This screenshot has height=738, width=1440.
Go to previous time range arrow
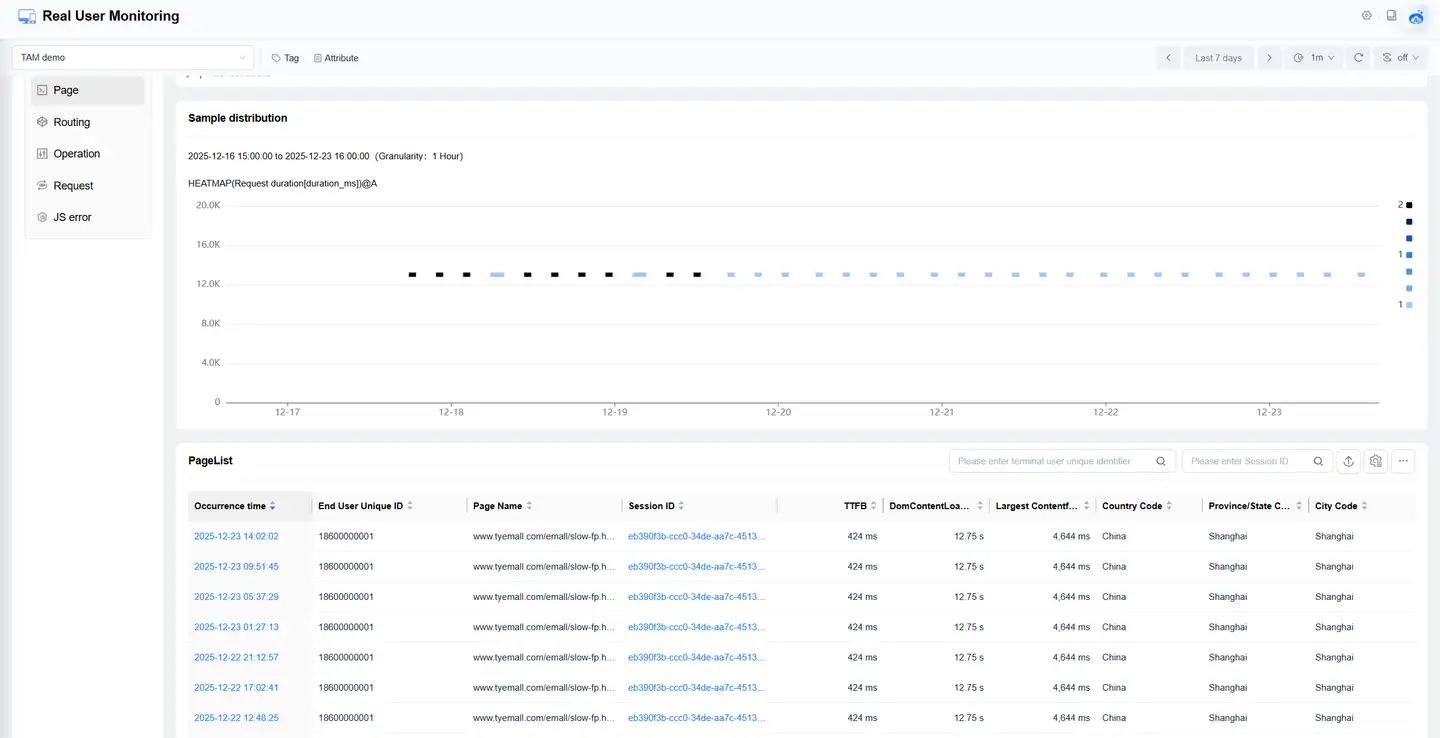(1168, 58)
